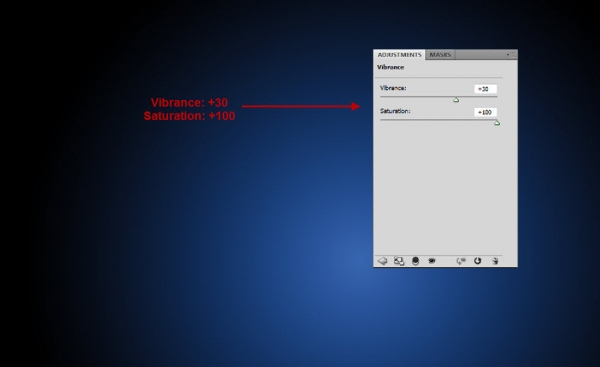Toggle adjustment layer visibility eye icon
Image resolution: width=600 pixels, height=367 pixels.
(432, 261)
